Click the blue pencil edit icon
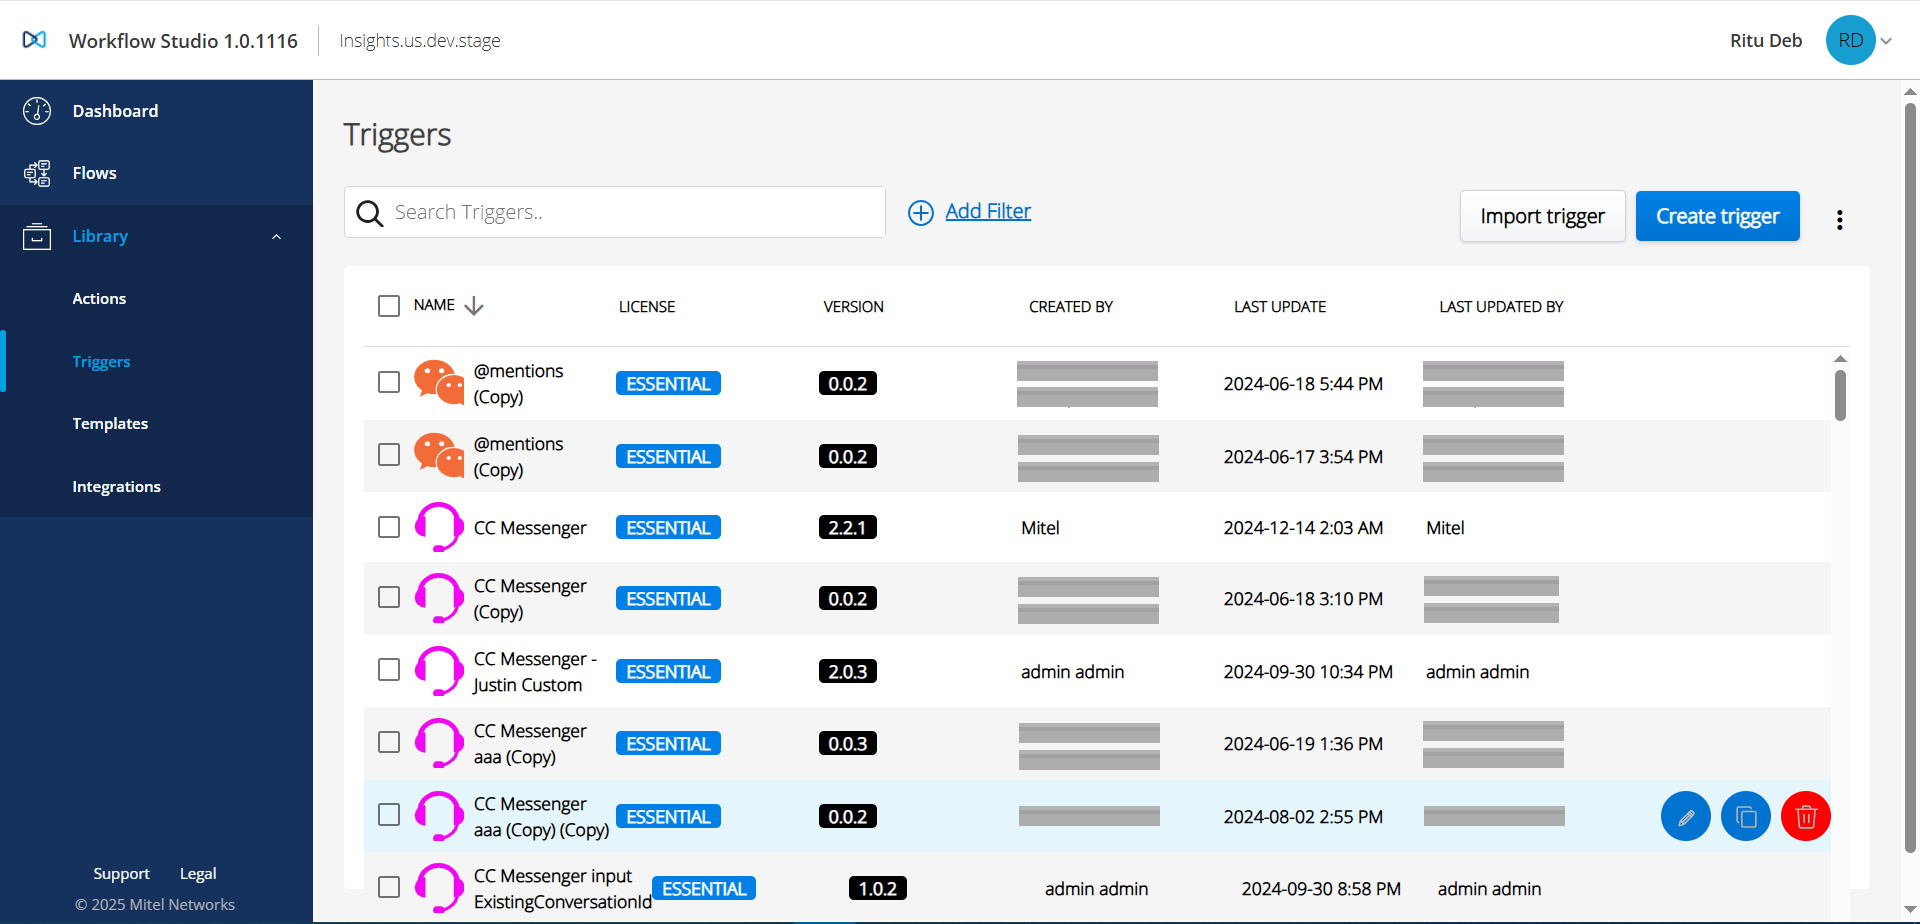Screen dimensions: 1920x924 pos(1685,817)
